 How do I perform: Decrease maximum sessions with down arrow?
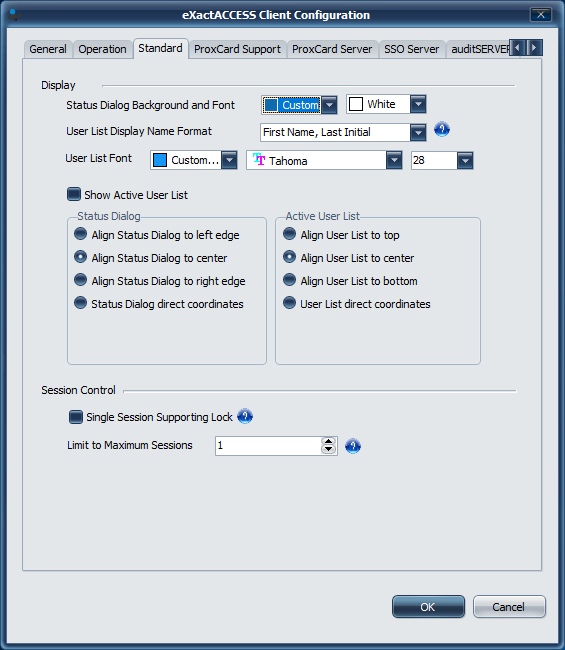329,450
